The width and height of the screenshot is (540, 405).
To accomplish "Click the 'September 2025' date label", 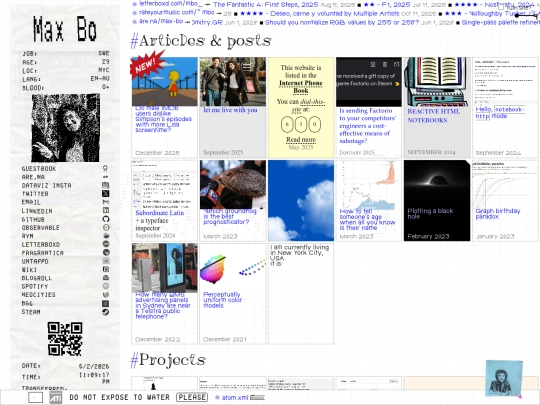I will [x=223, y=152].
